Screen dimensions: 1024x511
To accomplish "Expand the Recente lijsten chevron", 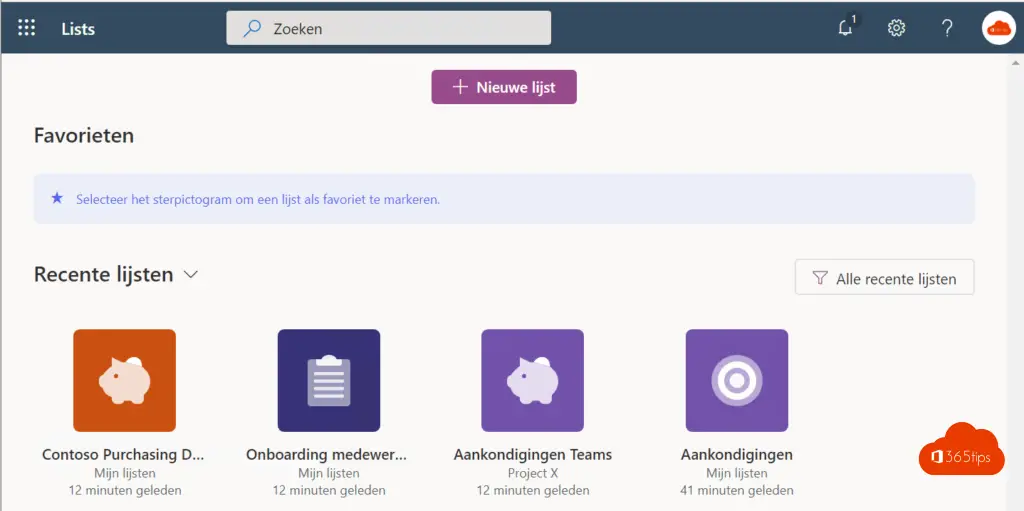I will pyautogui.click(x=191, y=274).
